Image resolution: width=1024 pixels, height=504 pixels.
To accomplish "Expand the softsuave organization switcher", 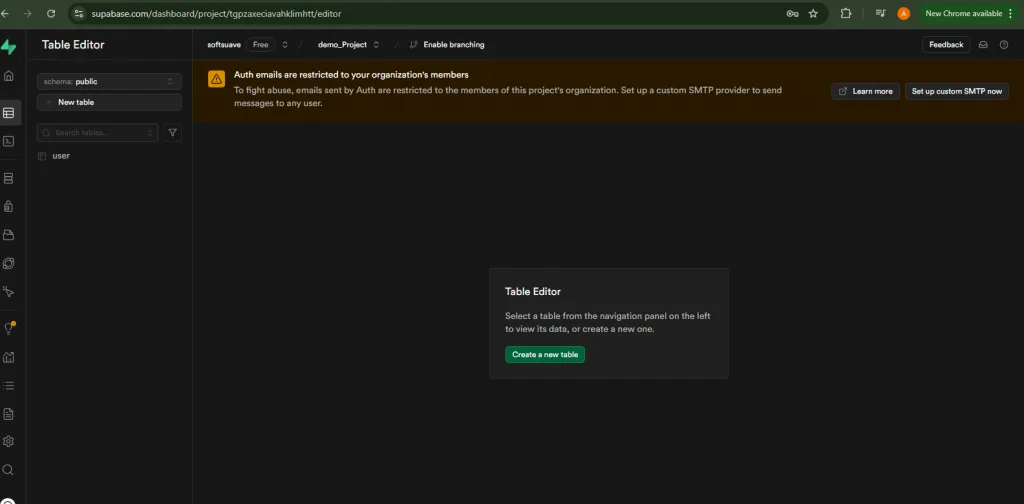I will point(285,45).
